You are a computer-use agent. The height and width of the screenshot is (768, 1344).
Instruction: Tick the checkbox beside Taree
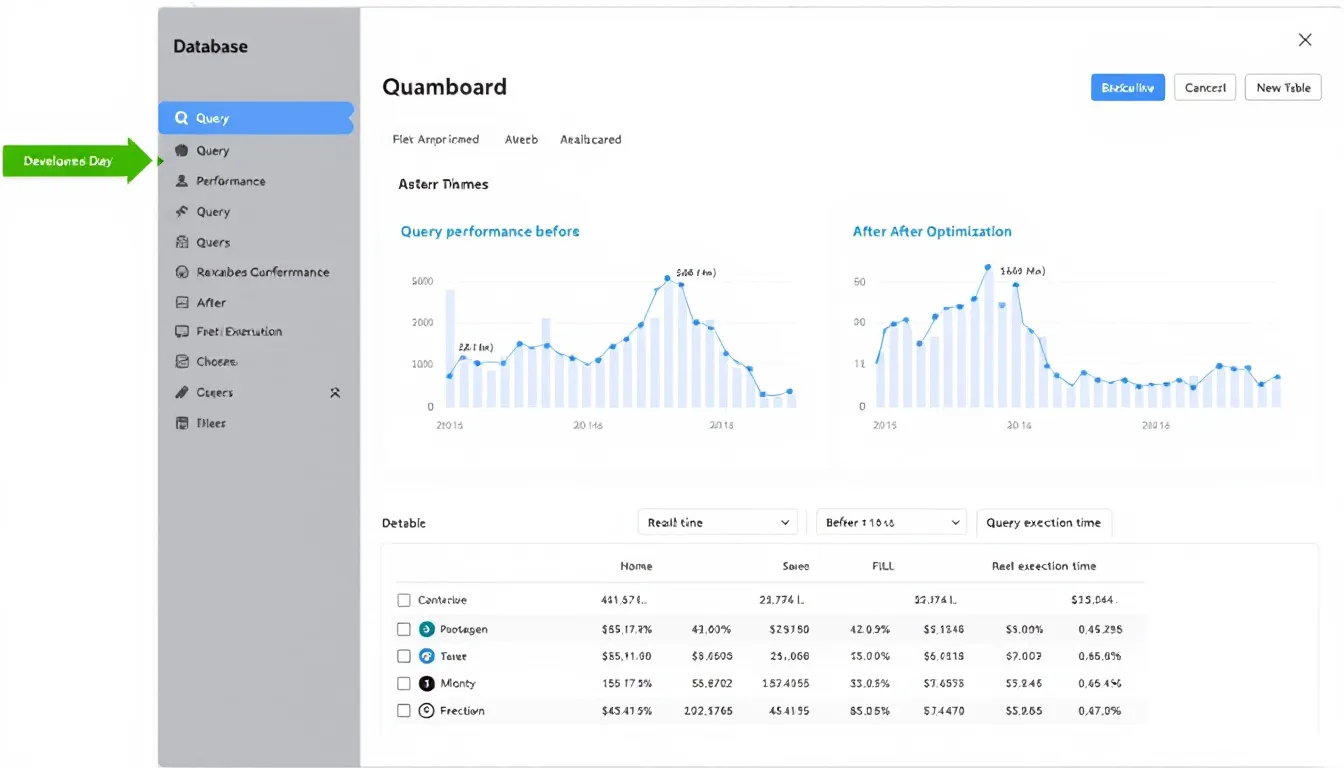point(404,656)
